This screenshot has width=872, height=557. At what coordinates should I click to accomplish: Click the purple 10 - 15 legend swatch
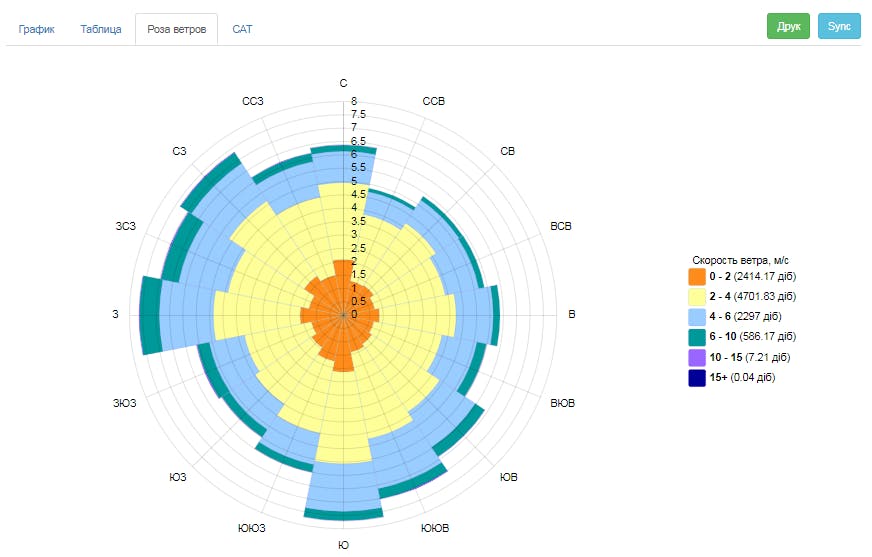click(697, 357)
